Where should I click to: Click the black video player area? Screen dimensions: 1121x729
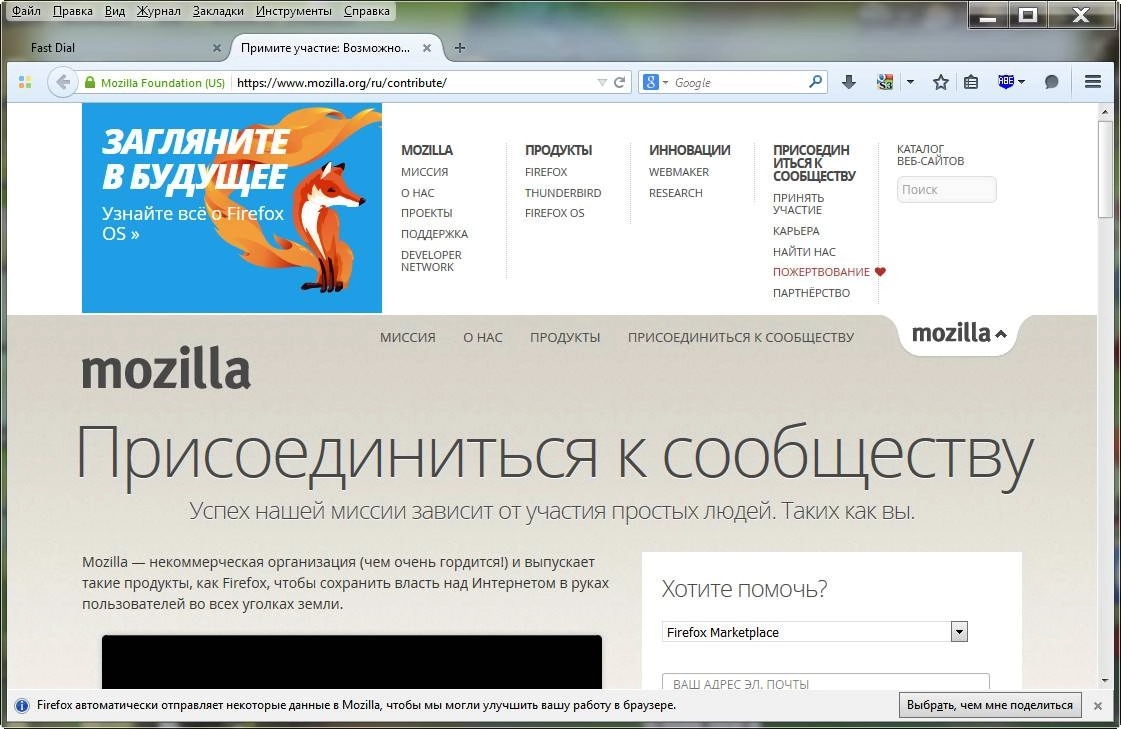pos(352,662)
